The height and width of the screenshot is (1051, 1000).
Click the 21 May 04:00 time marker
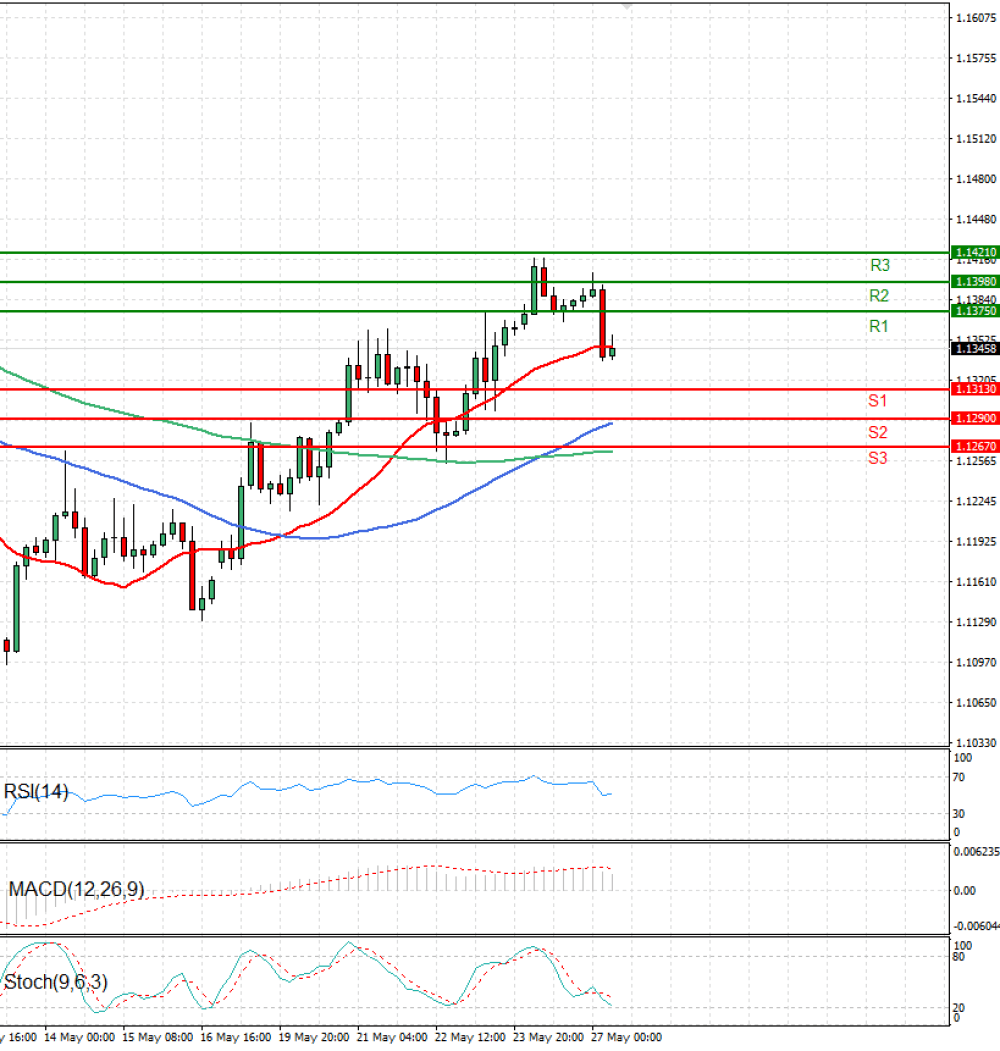click(x=392, y=1037)
